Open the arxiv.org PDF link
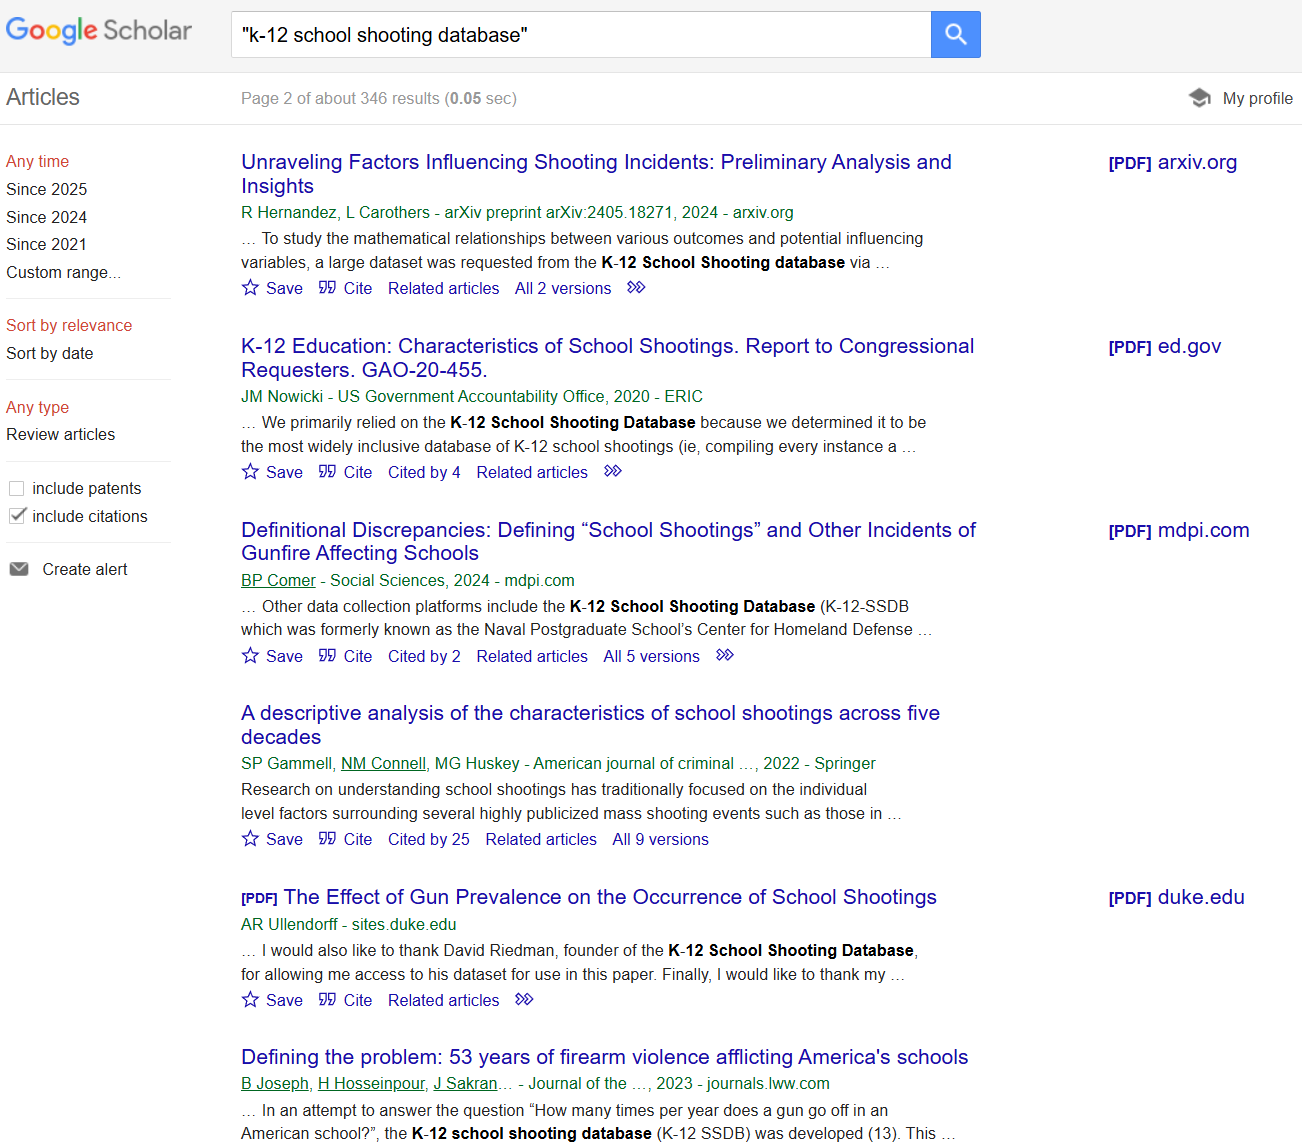This screenshot has height=1148, width=1302. click(1173, 162)
